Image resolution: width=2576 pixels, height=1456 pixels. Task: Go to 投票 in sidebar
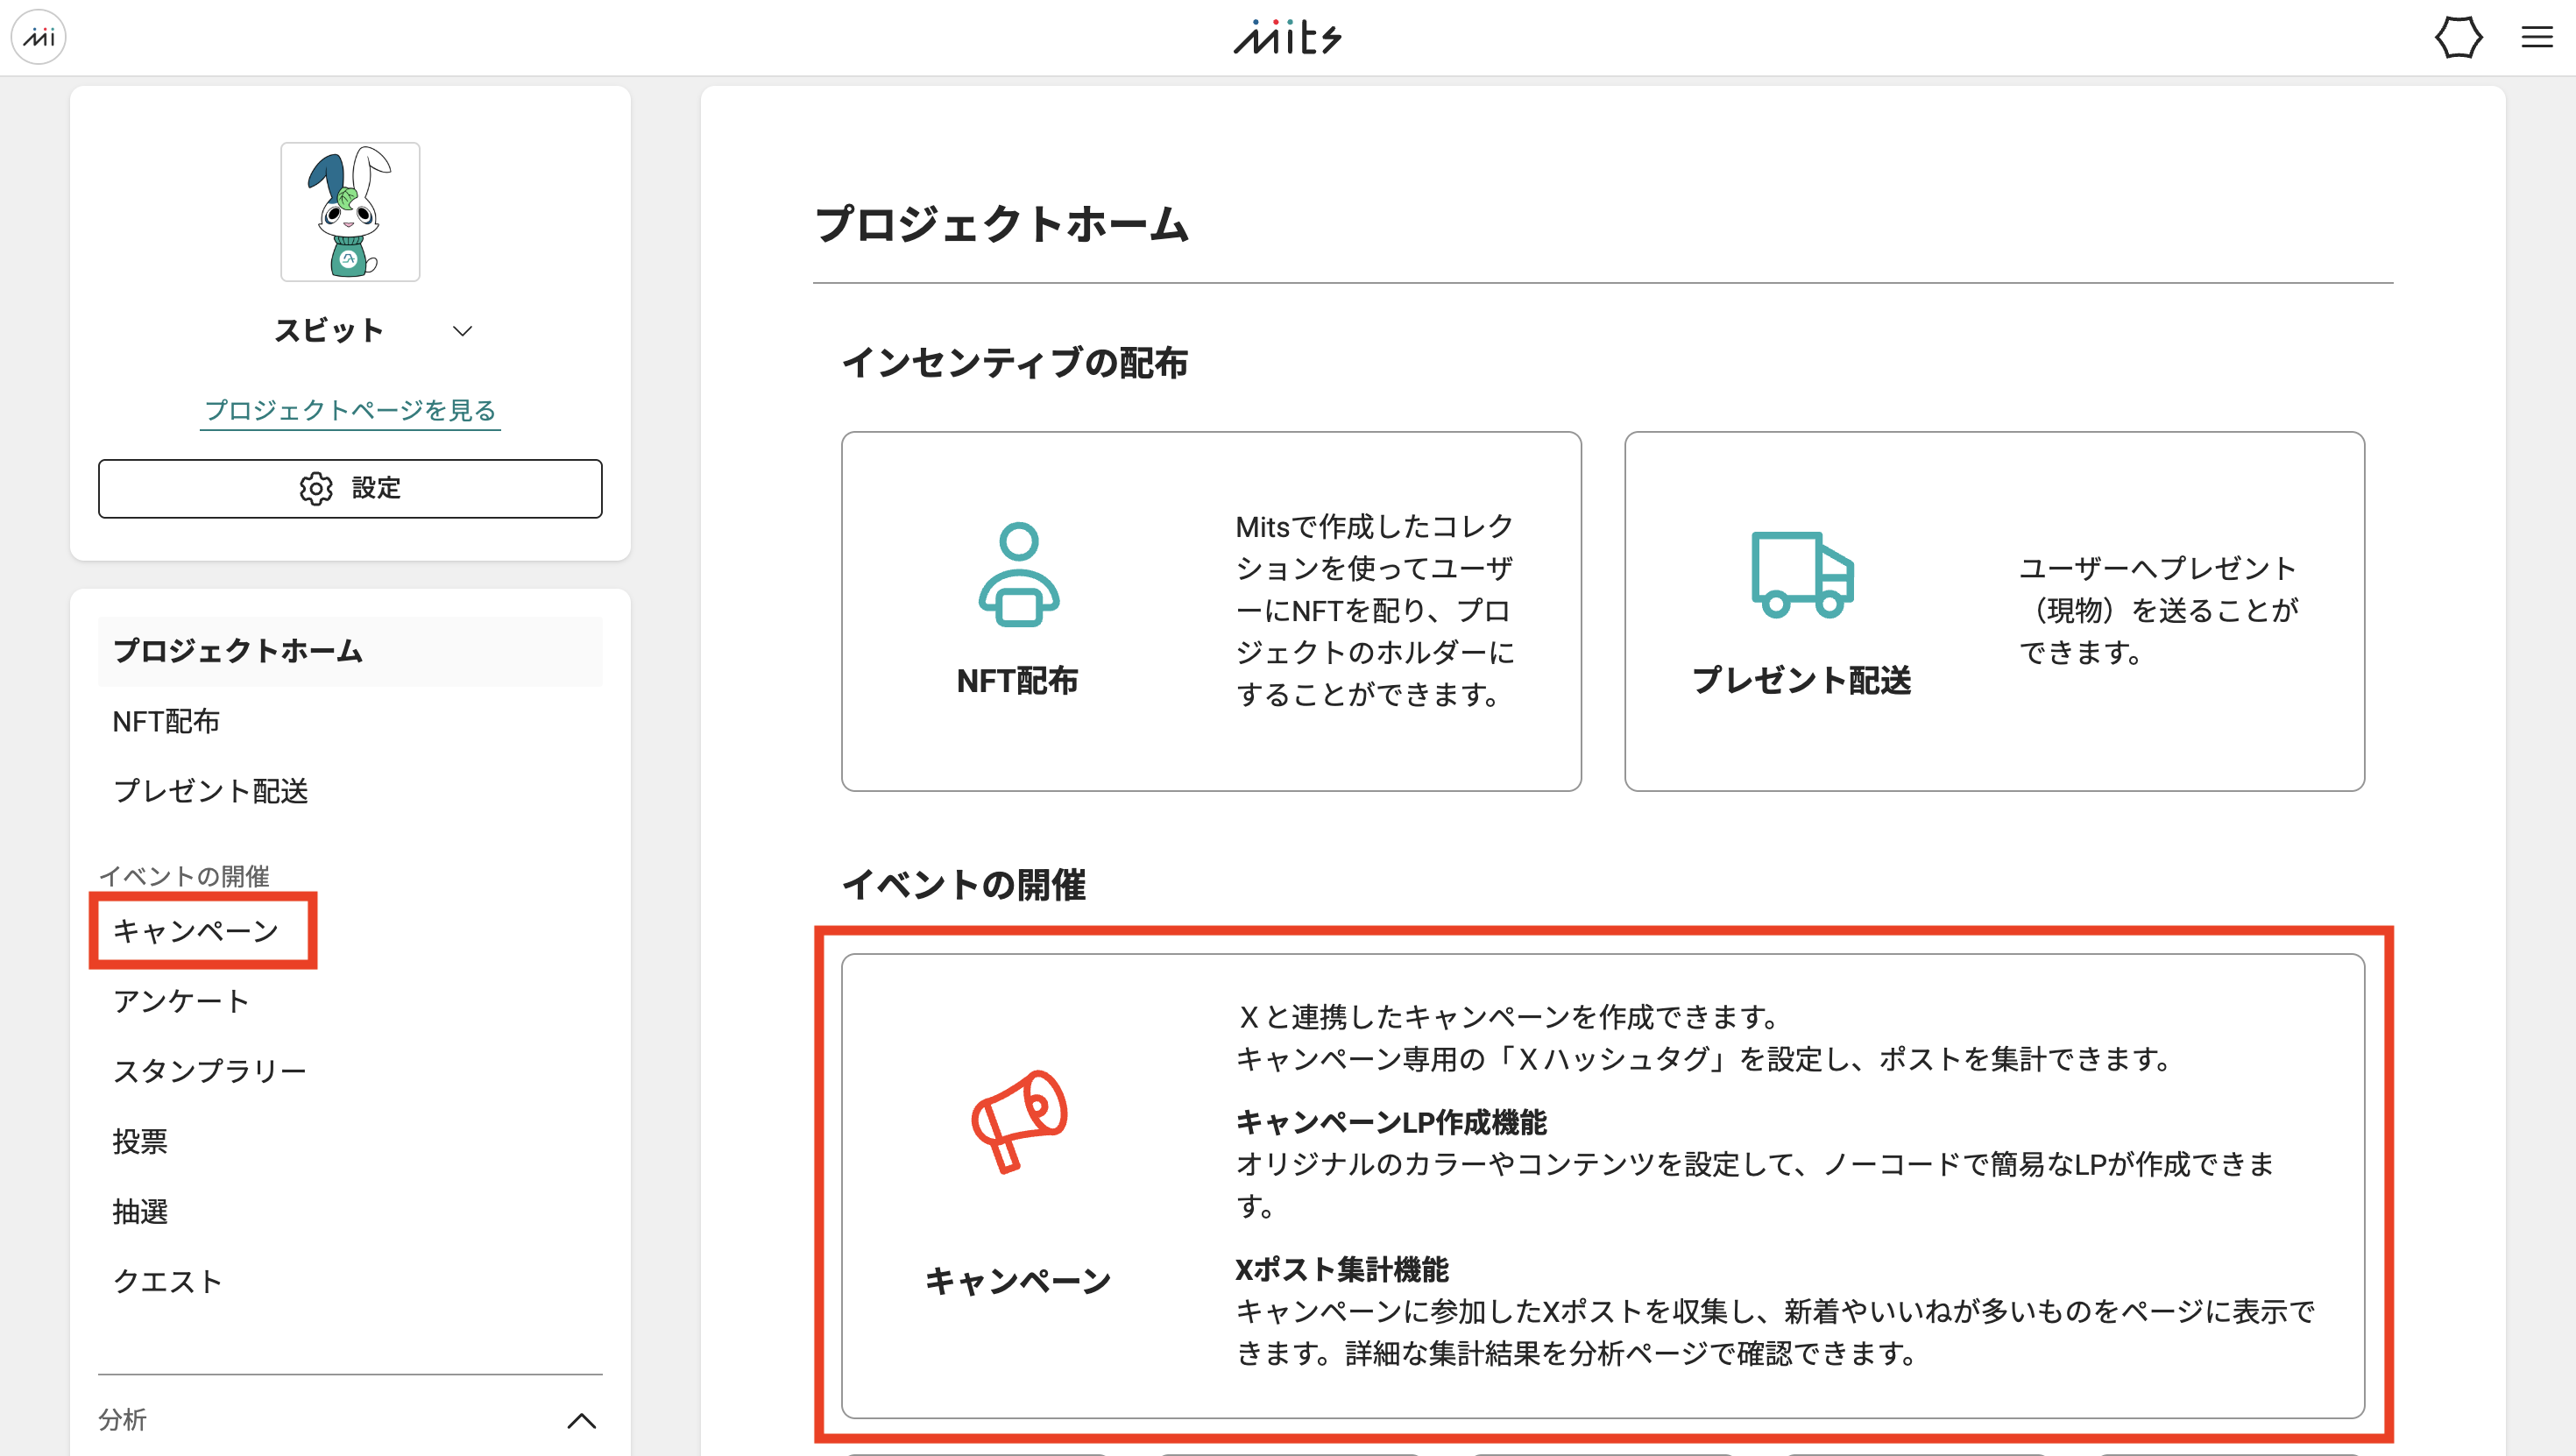140,1141
